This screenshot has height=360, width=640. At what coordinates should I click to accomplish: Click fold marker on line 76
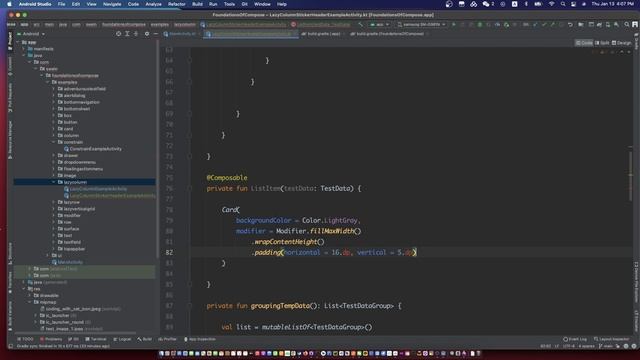coord(189,189)
